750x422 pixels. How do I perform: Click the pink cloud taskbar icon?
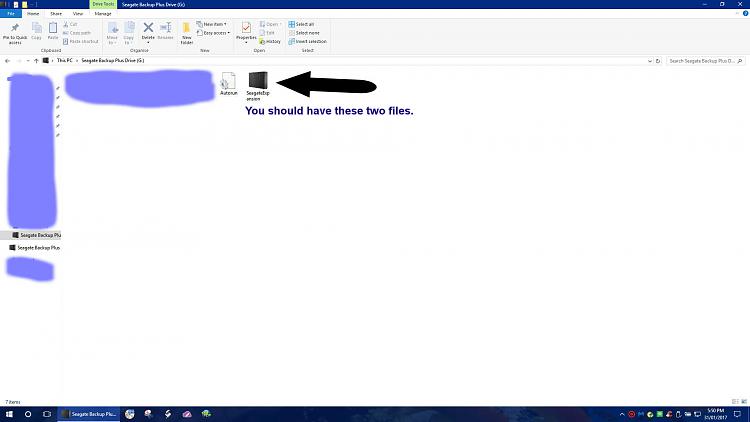coord(187,414)
